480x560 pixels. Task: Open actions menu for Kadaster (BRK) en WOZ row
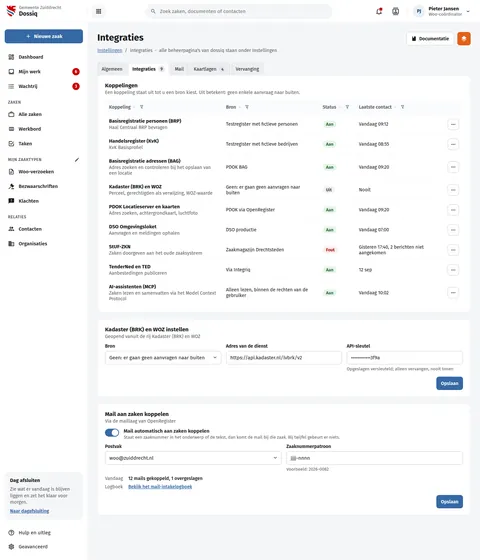[453, 190]
